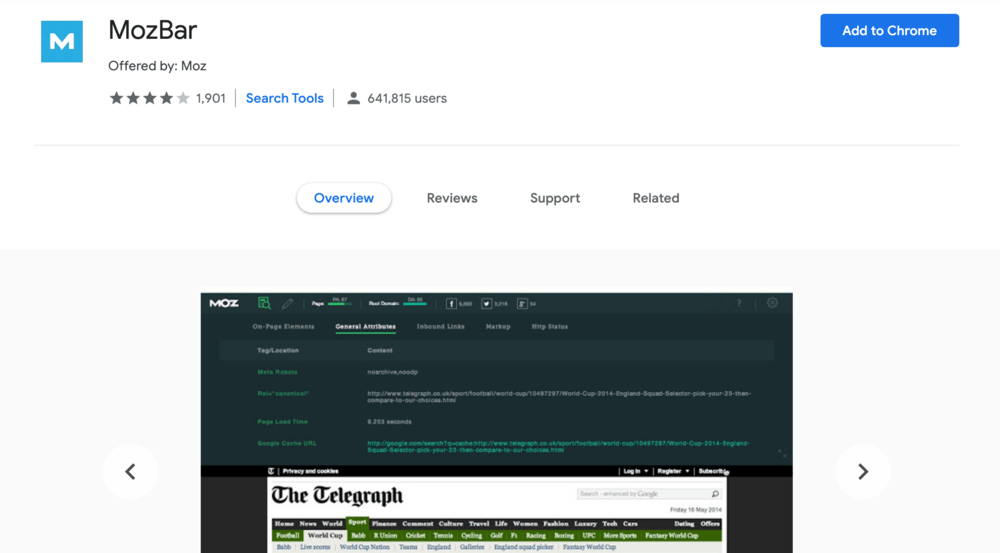Click the Add to Chrome button
The width and height of the screenshot is (1000, 553).
(x=889, y=31)
